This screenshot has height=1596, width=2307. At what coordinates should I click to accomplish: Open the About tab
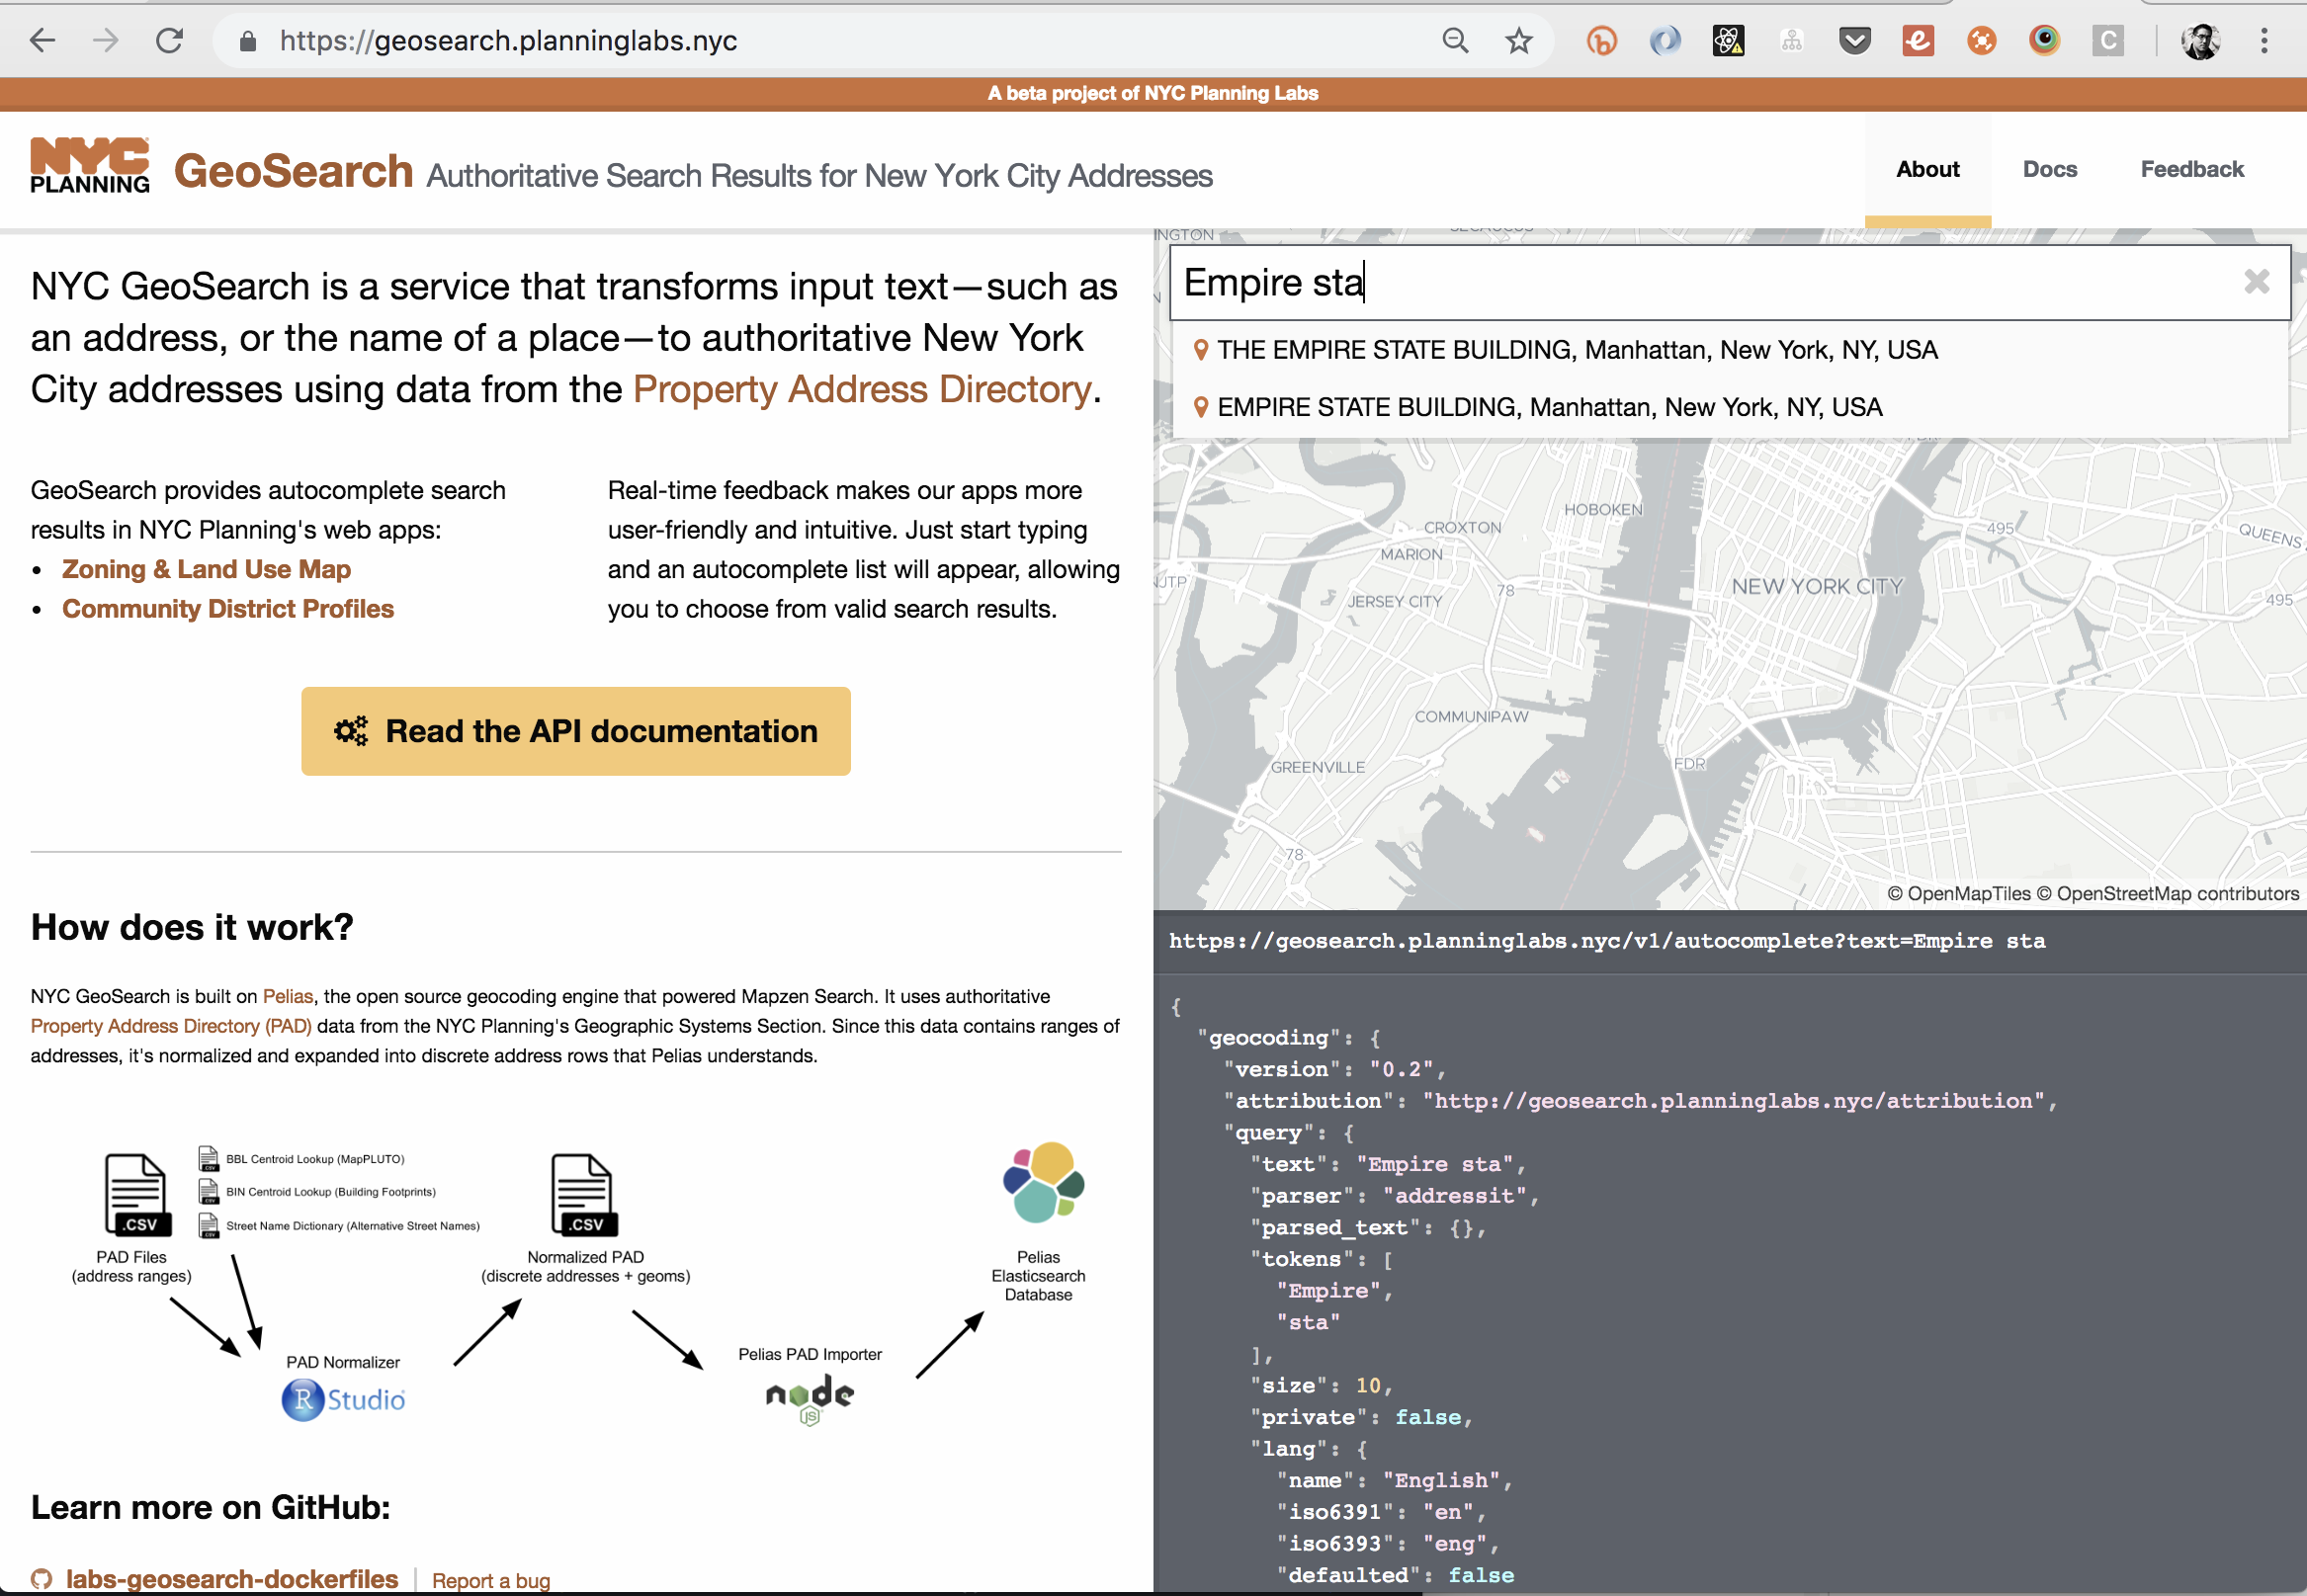(1927, 169)
